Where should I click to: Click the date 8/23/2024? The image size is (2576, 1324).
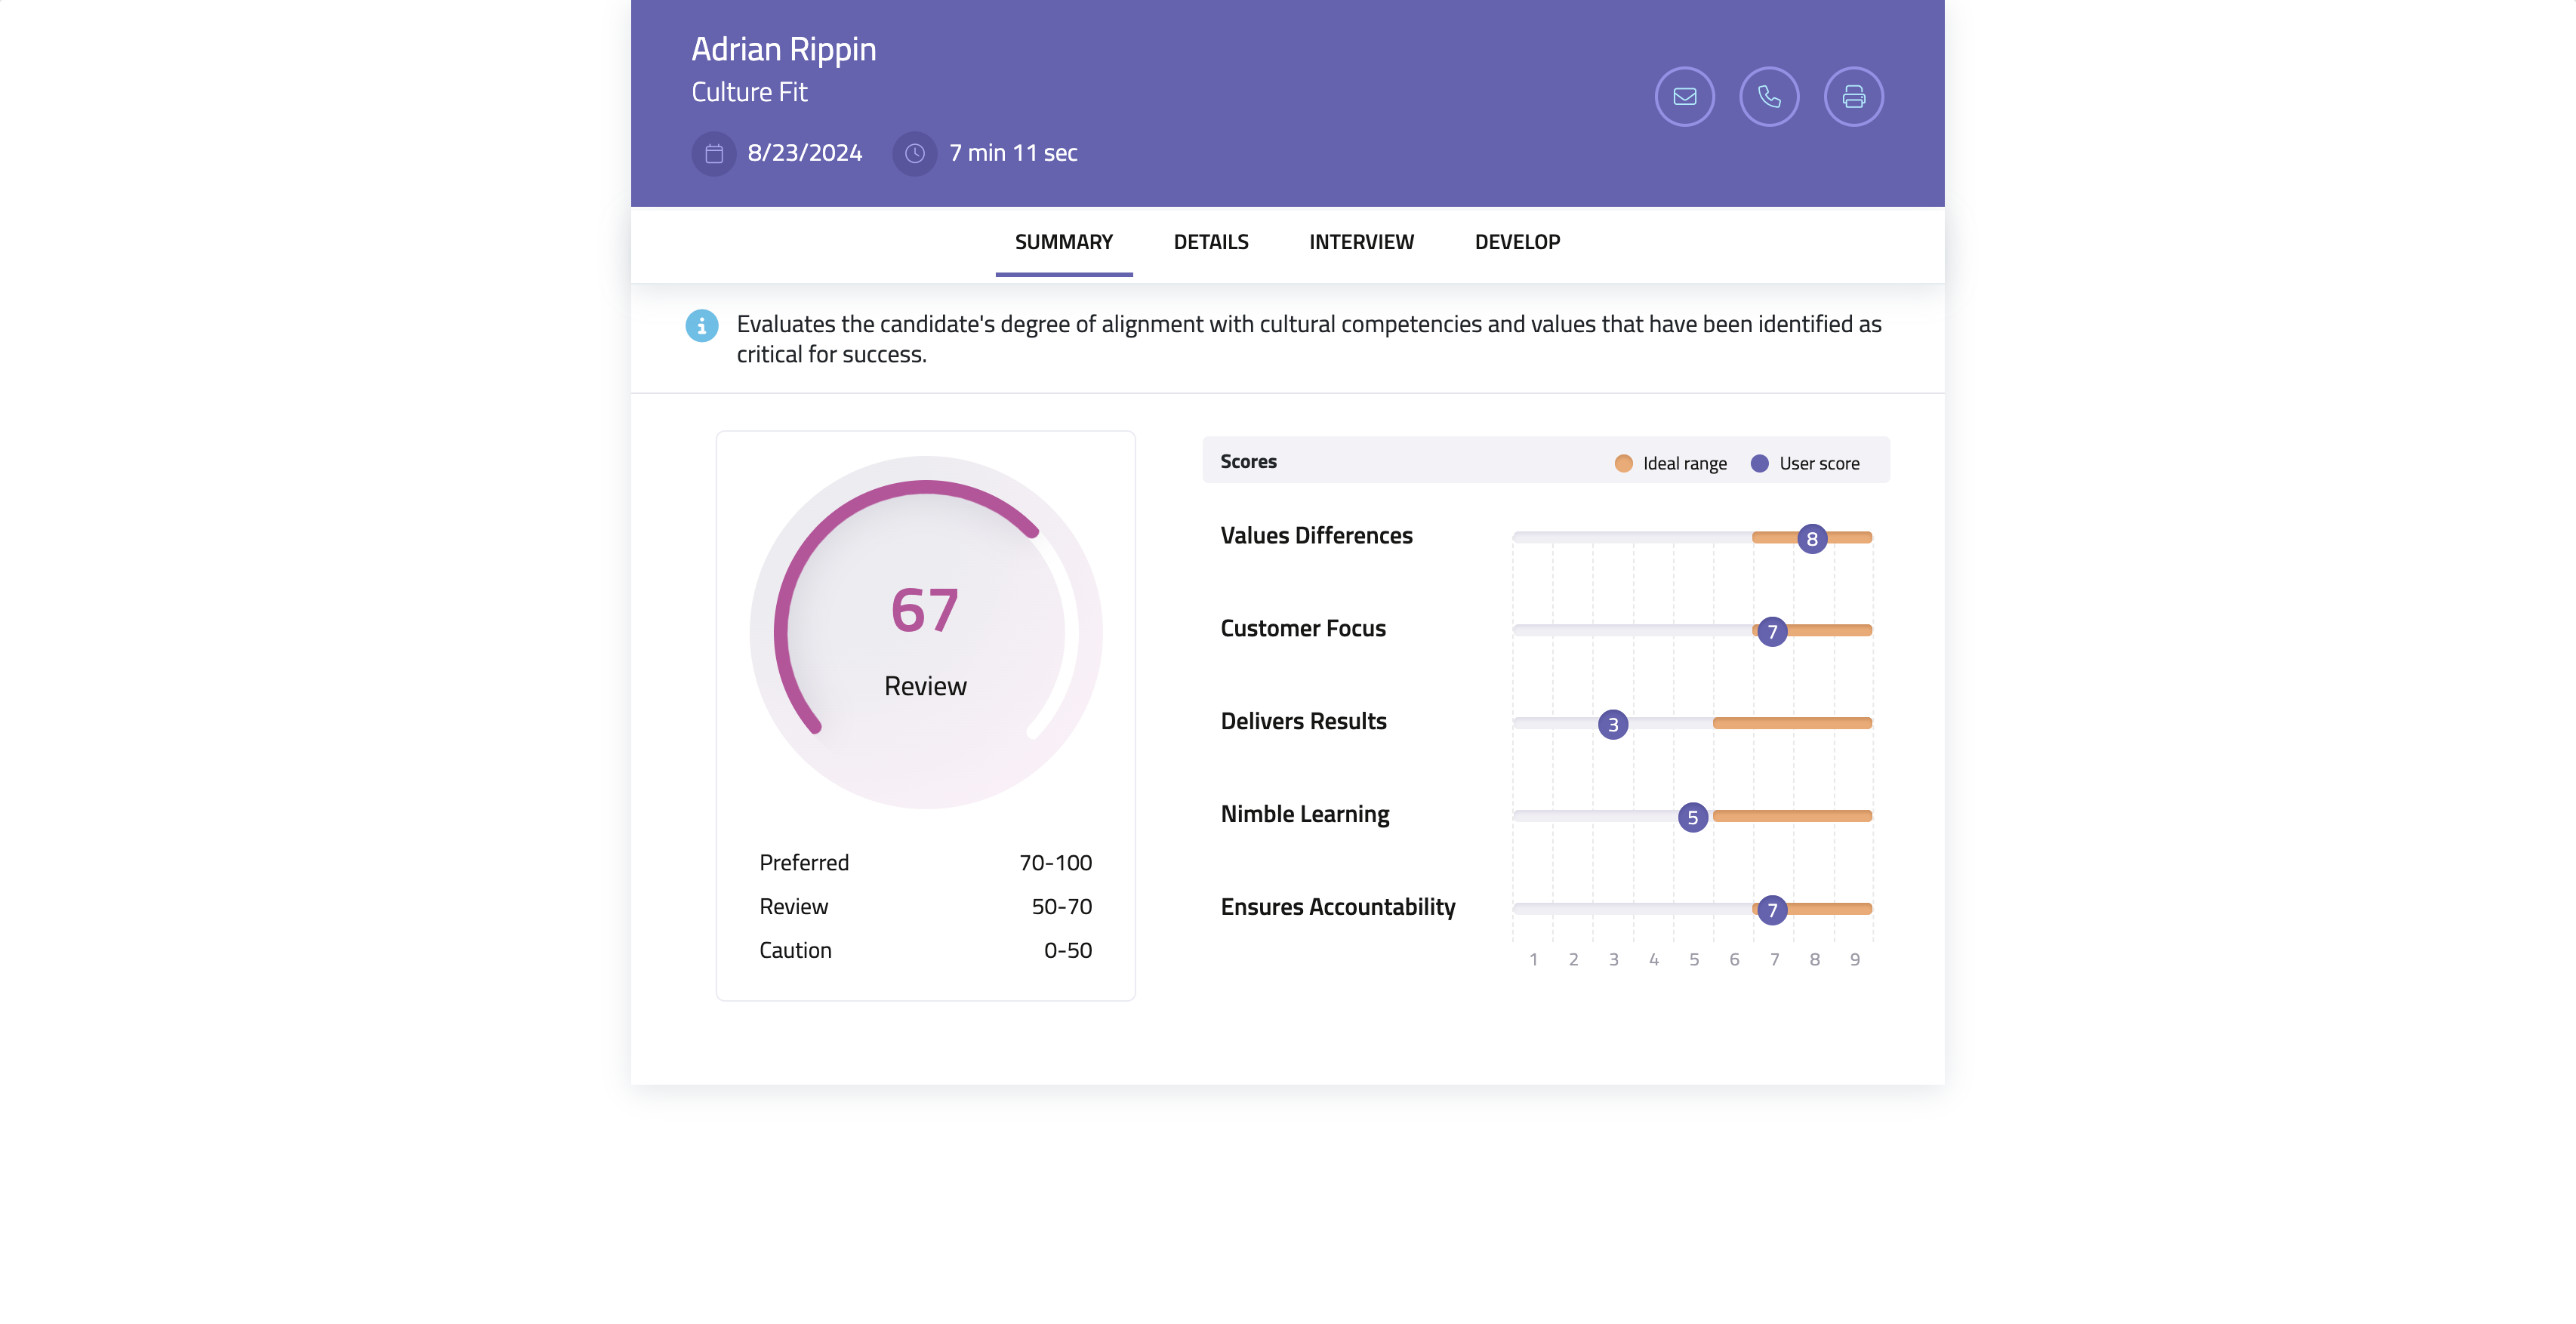coord(804,153)
